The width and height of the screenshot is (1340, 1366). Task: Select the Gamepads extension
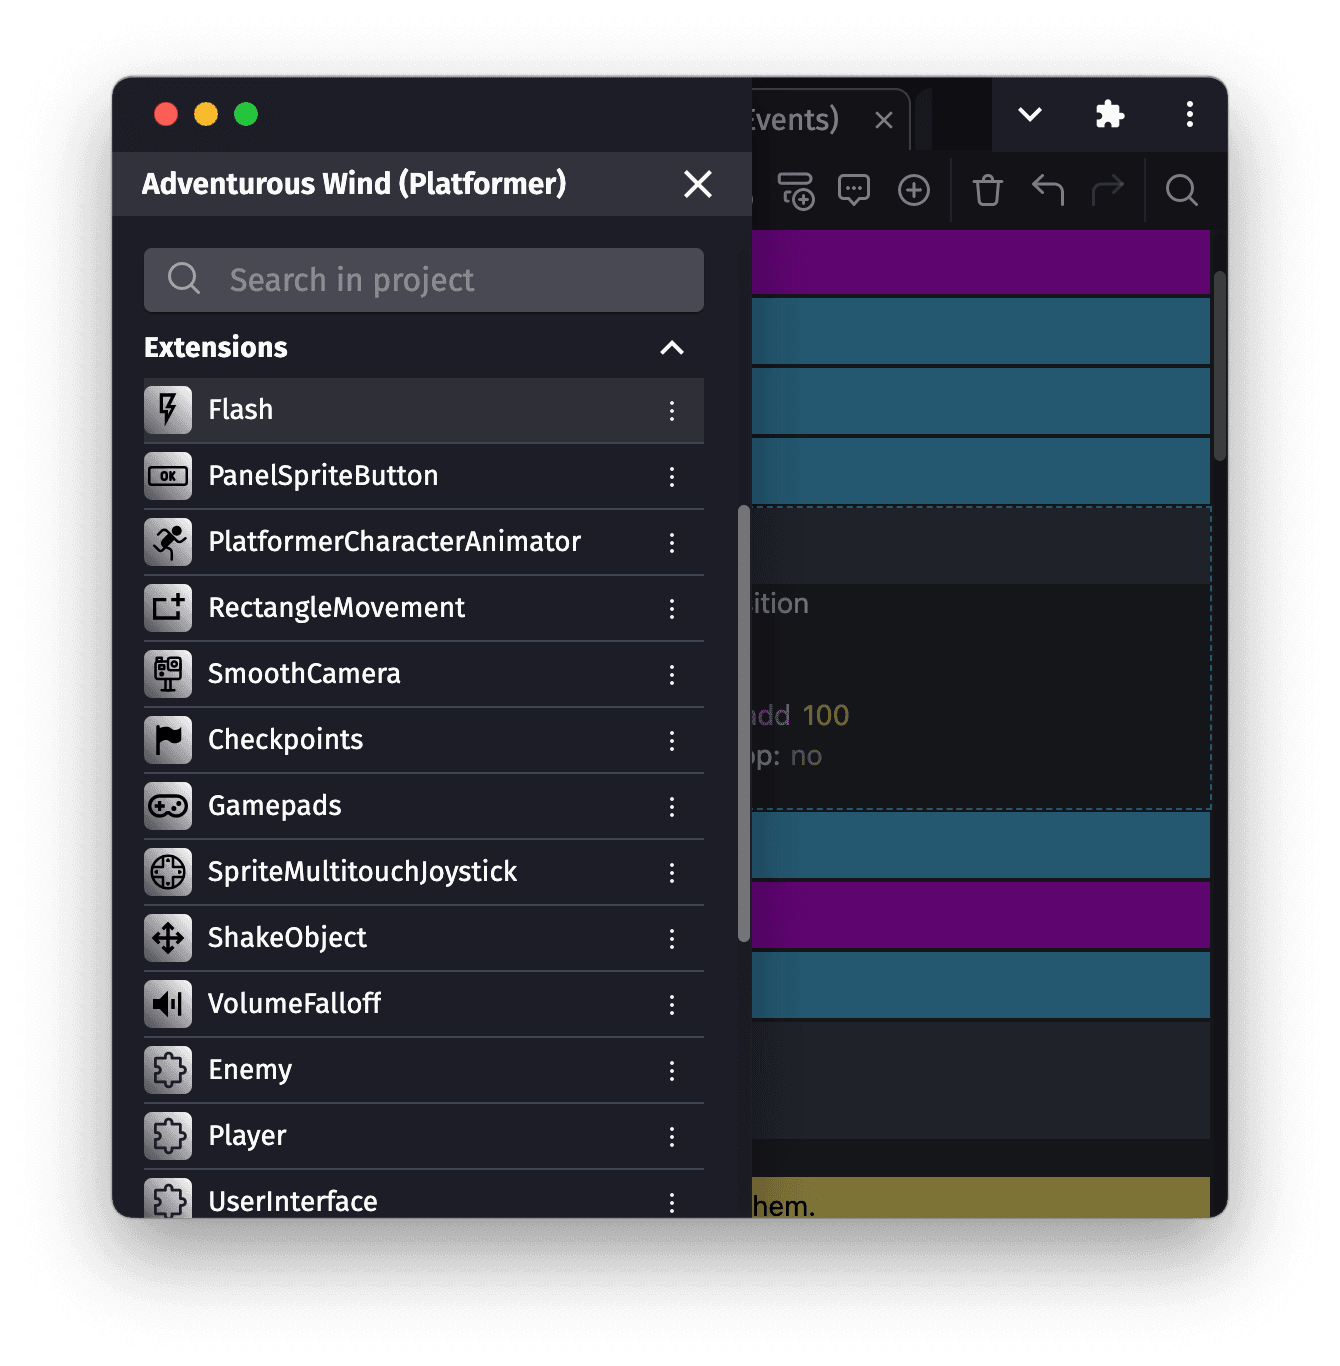point(275,806)
